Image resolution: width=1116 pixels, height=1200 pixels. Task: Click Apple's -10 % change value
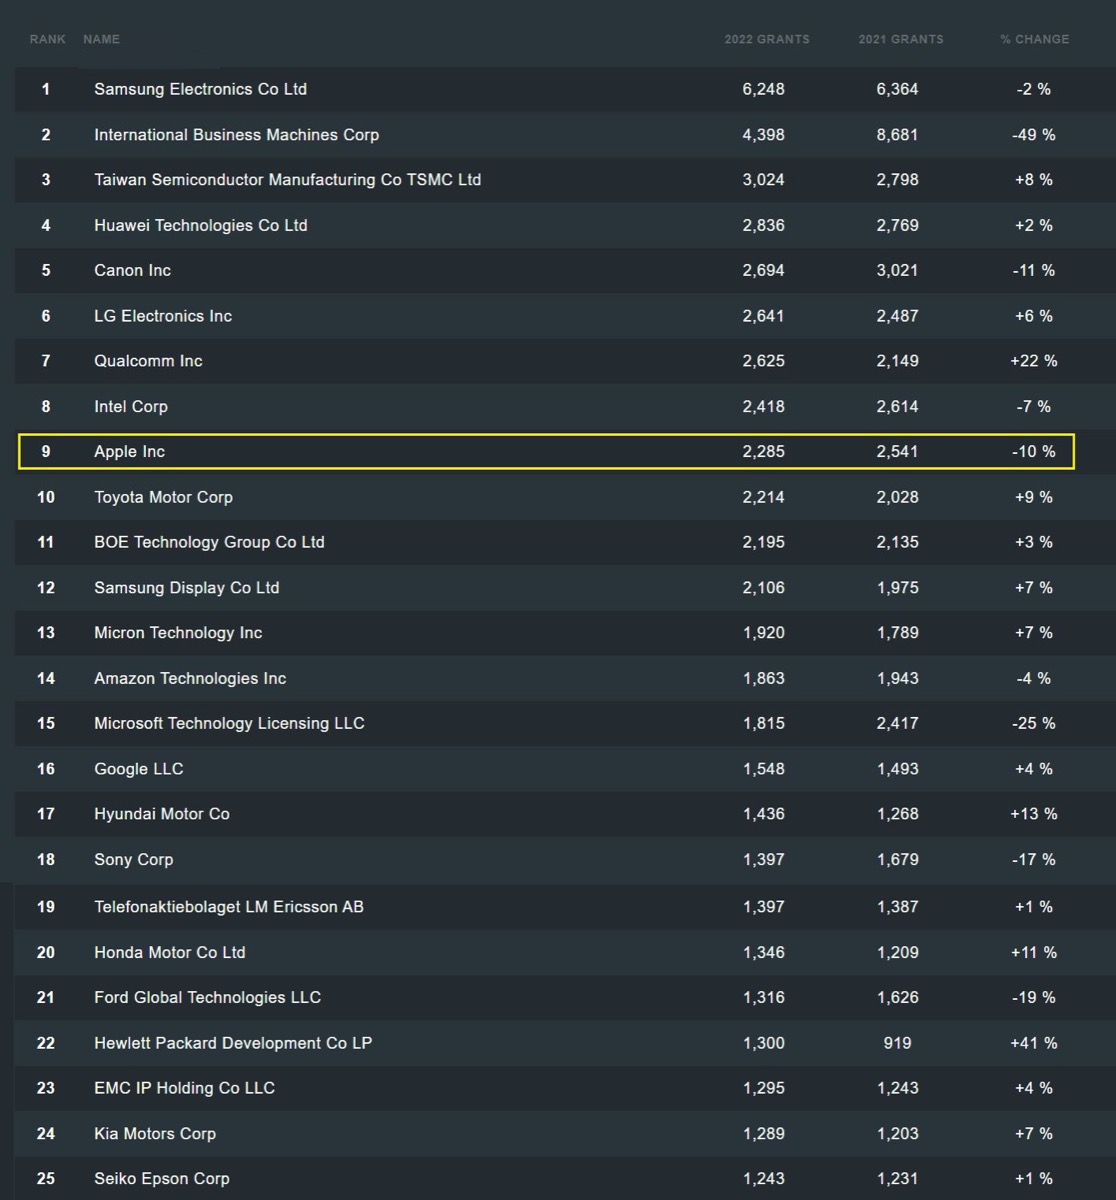[1034, 451]
